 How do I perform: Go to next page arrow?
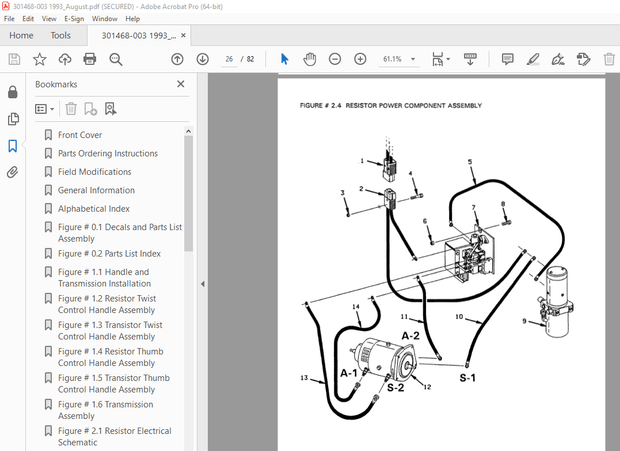202,59
